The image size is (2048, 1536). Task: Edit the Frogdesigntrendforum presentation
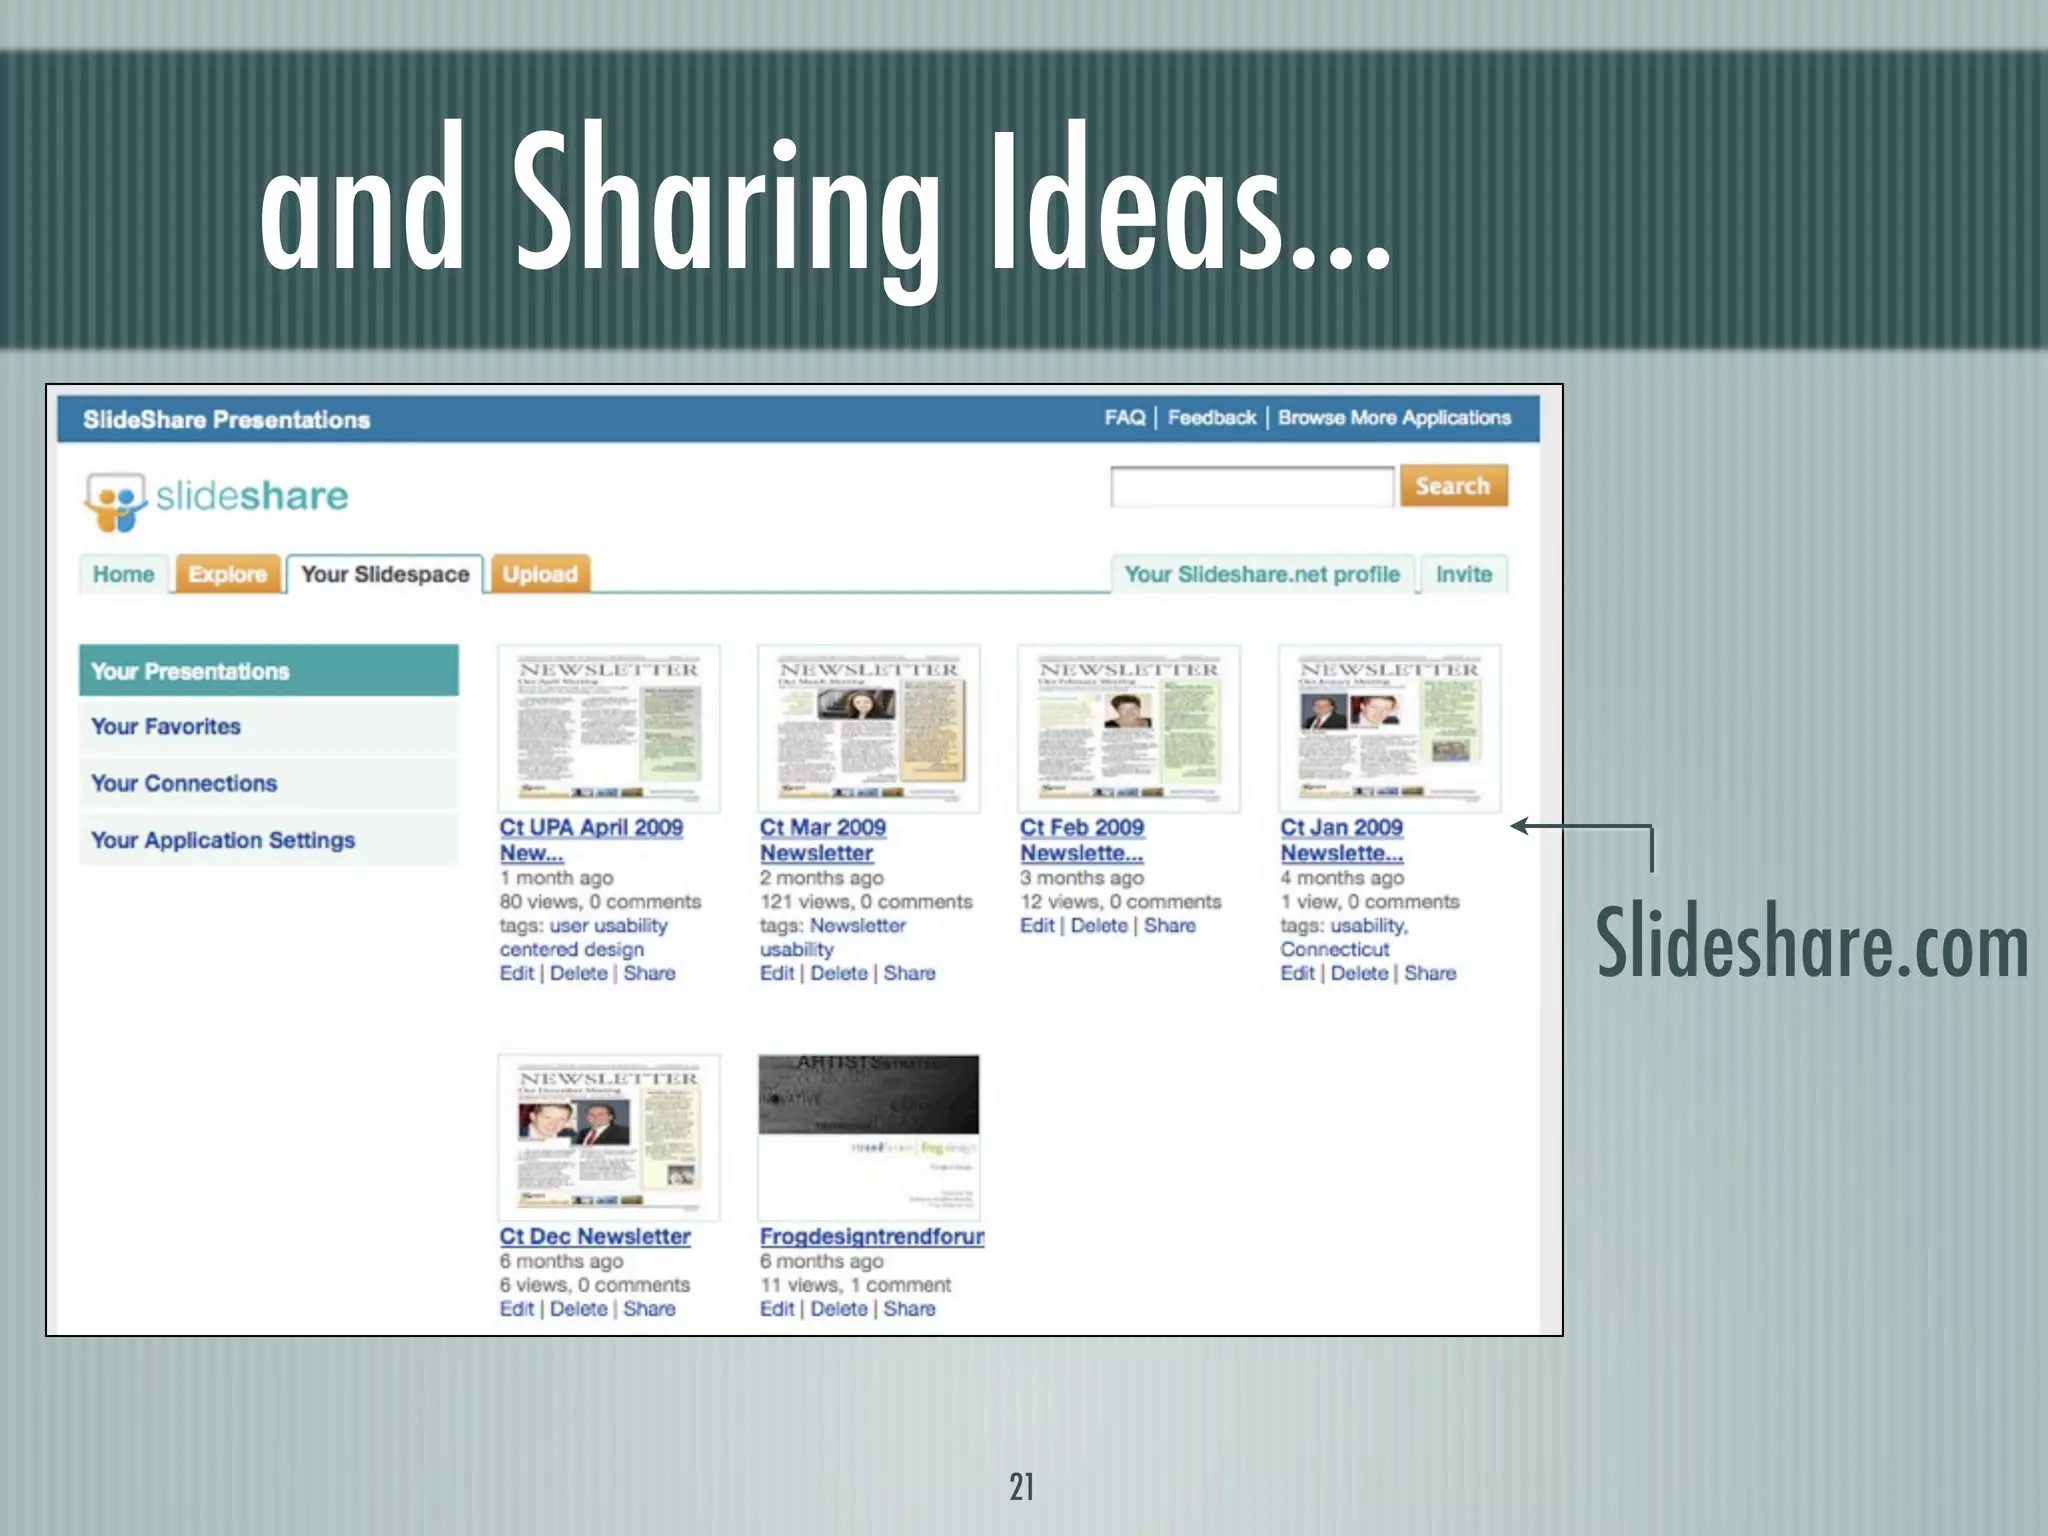pos(777,1309)
